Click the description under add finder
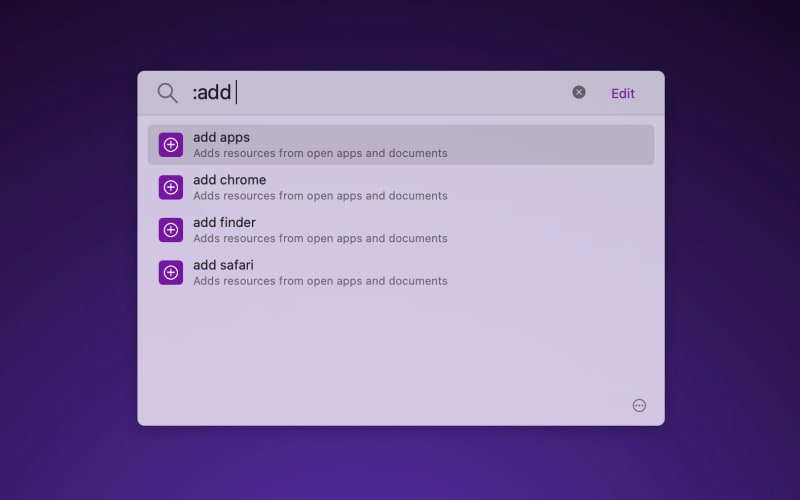The width and height of the screenshot is (800, 500). tap(320, 238)
